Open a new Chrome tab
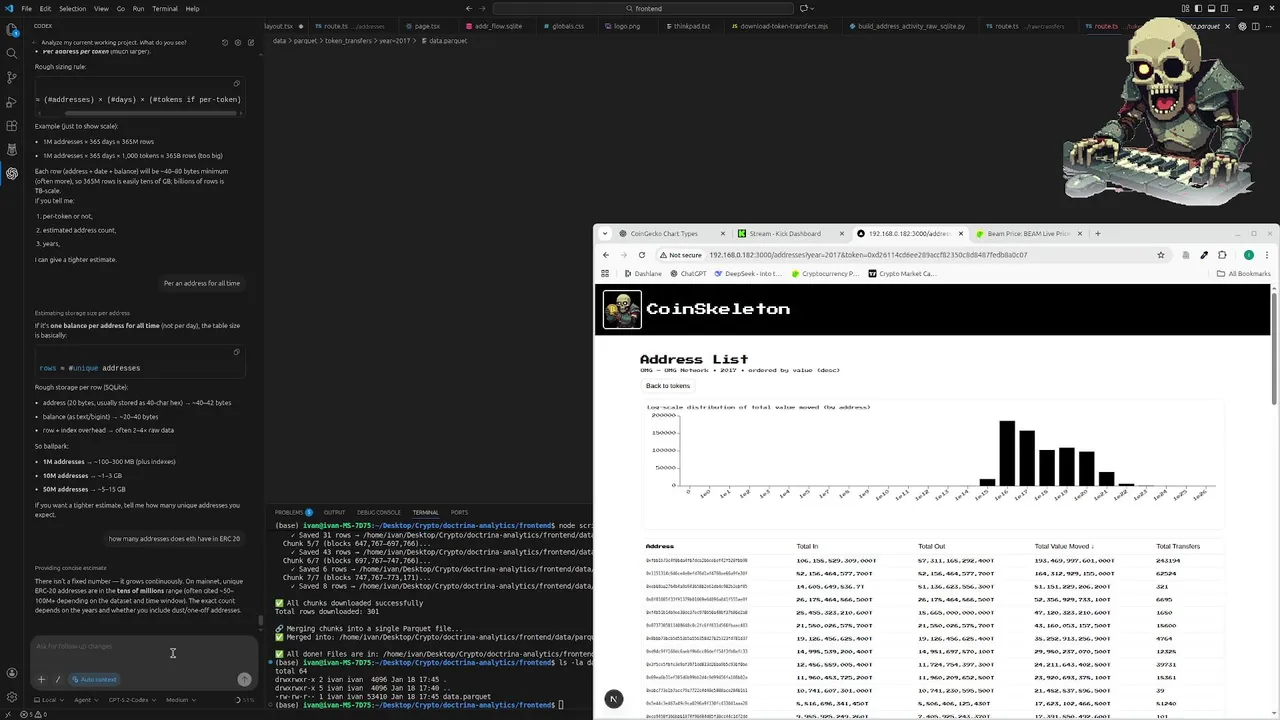The image size is (1280, 720). coord(1097,234)
